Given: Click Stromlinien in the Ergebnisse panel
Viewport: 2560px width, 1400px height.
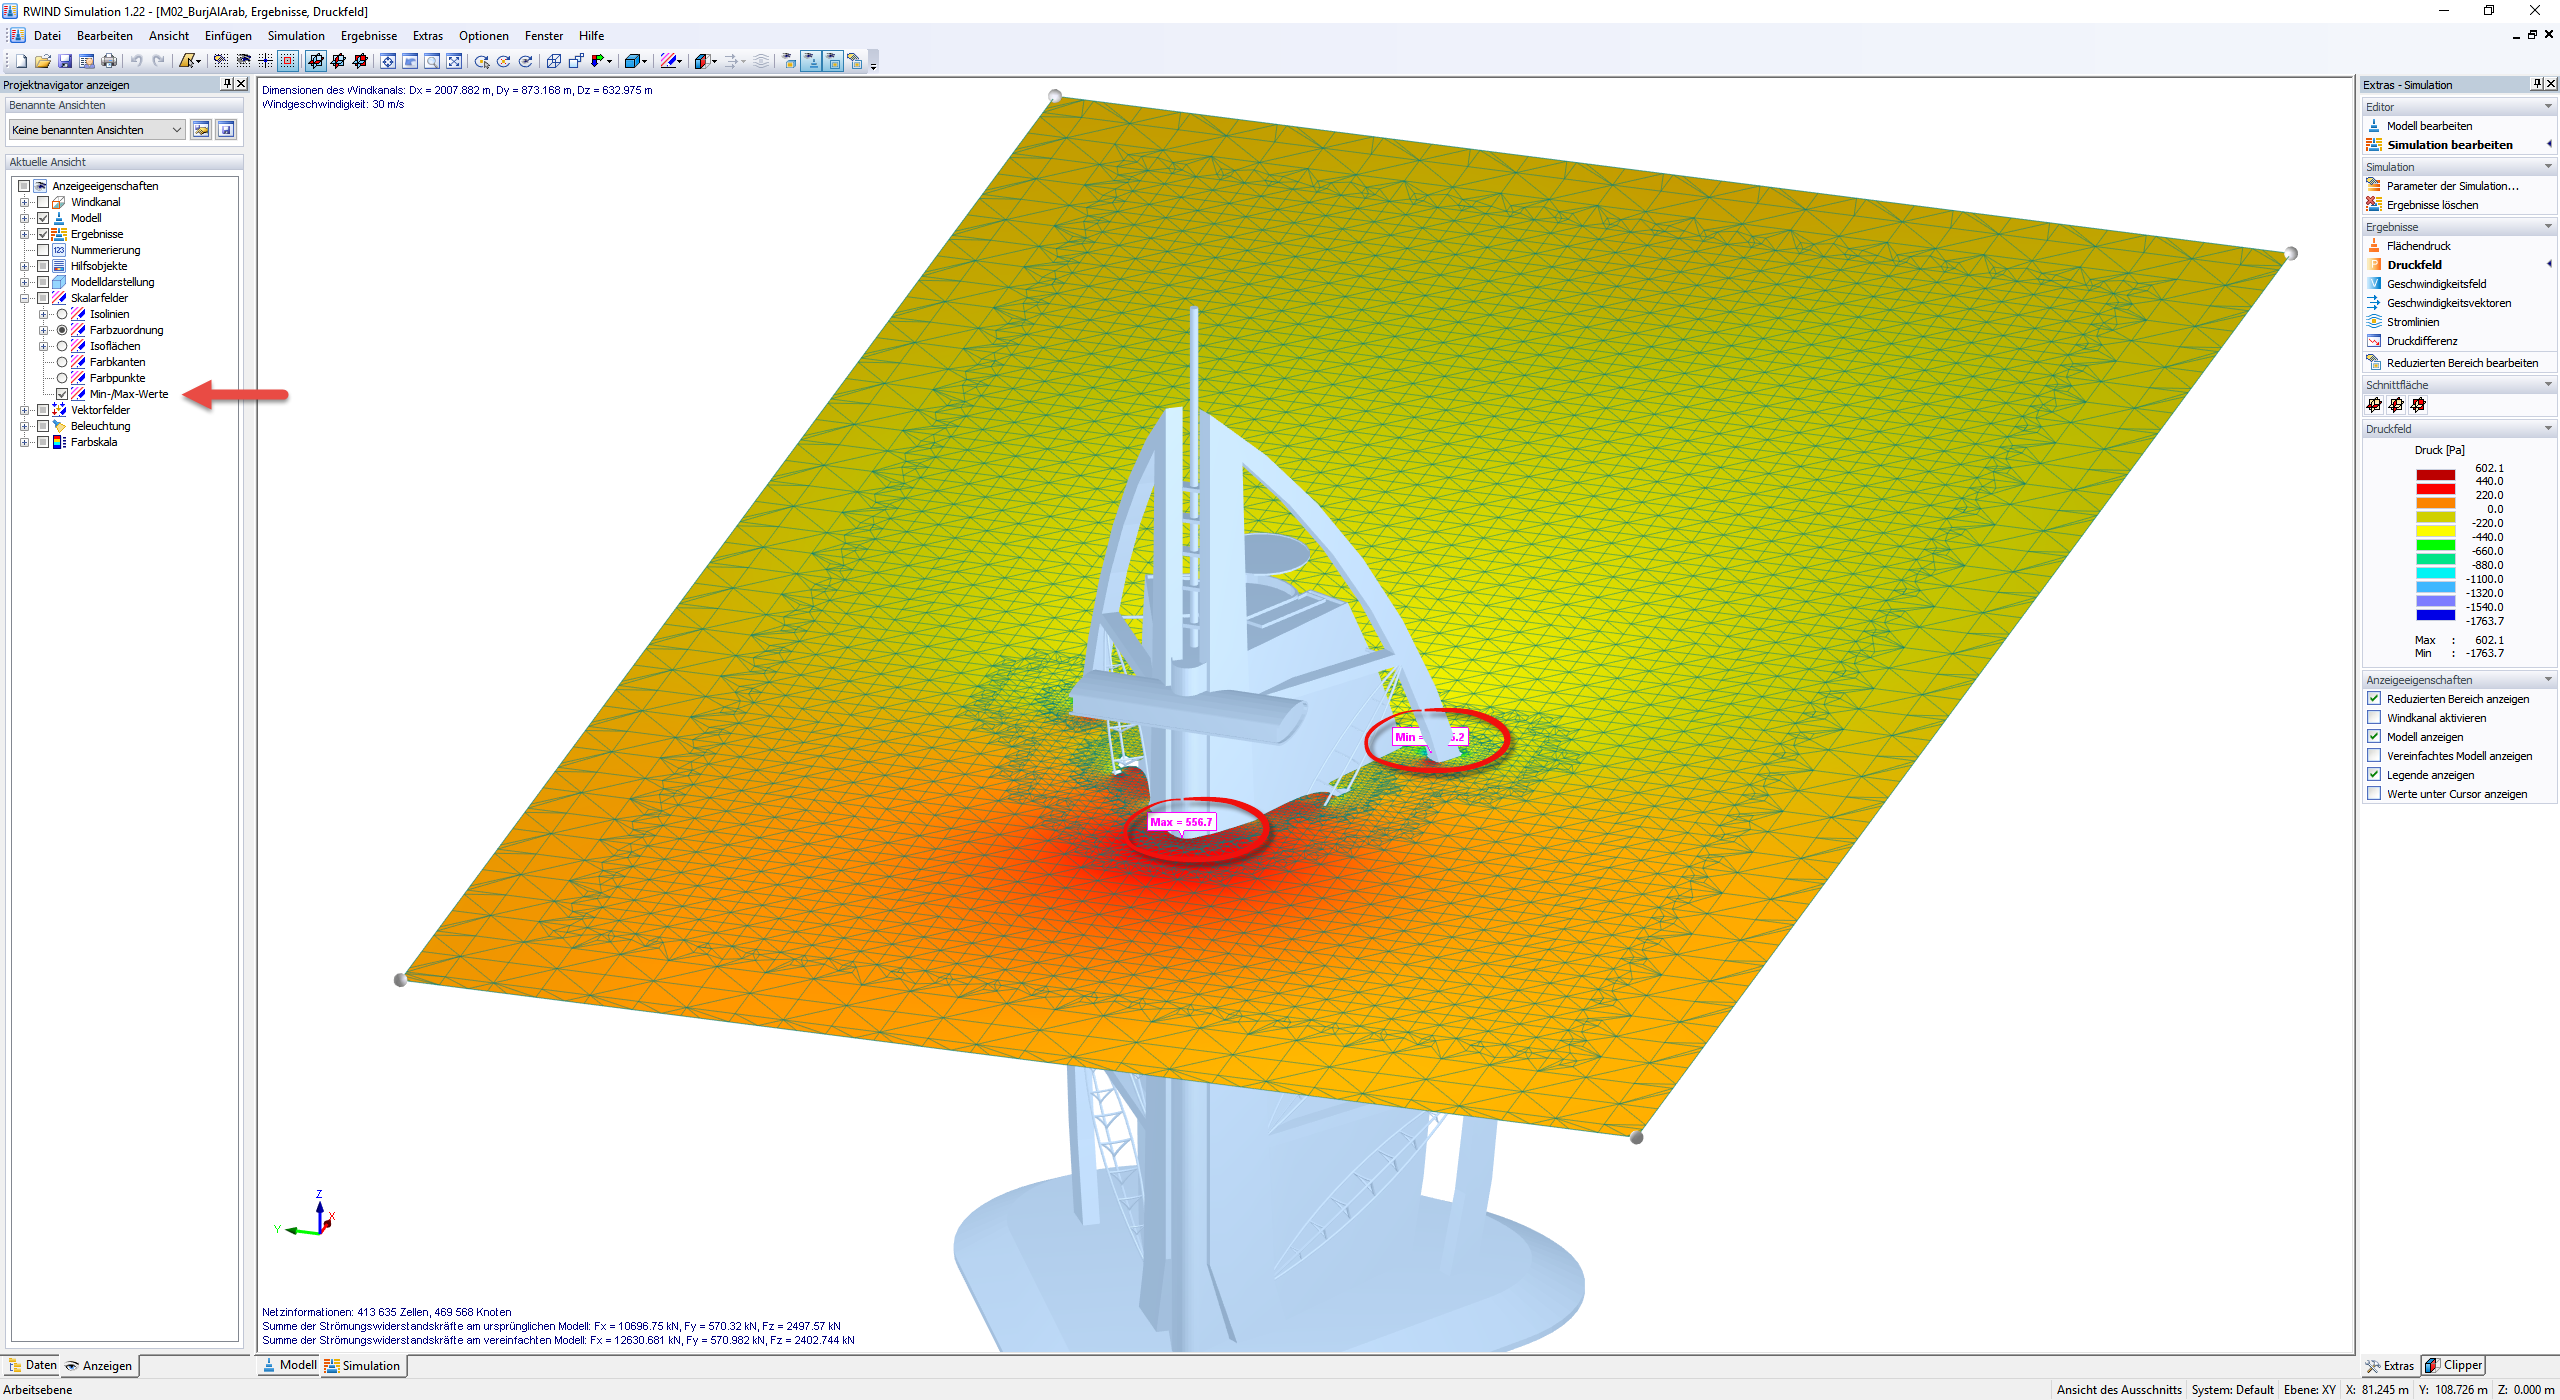Looking at the screenshot, I should pos(2412,322).
